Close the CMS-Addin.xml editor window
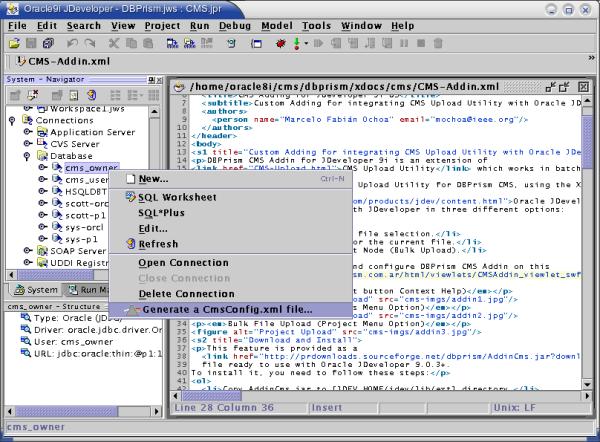The width and height of the screenshot is (600, 442). 583,87
